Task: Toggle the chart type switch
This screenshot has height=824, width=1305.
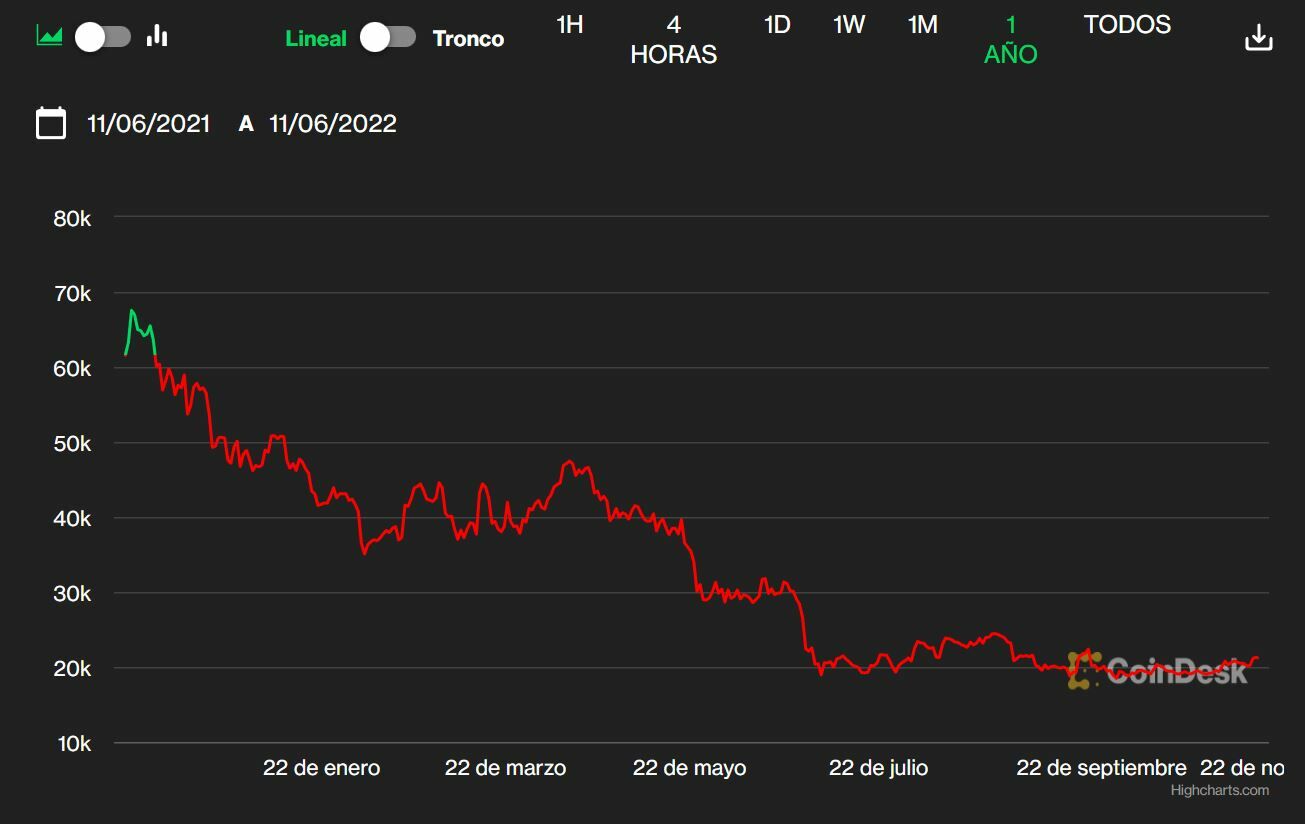Action: tap(103, 38)
